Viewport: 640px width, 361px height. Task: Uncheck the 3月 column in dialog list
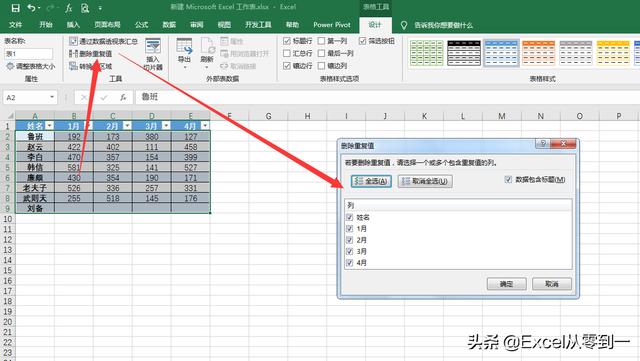pos(349,251)
